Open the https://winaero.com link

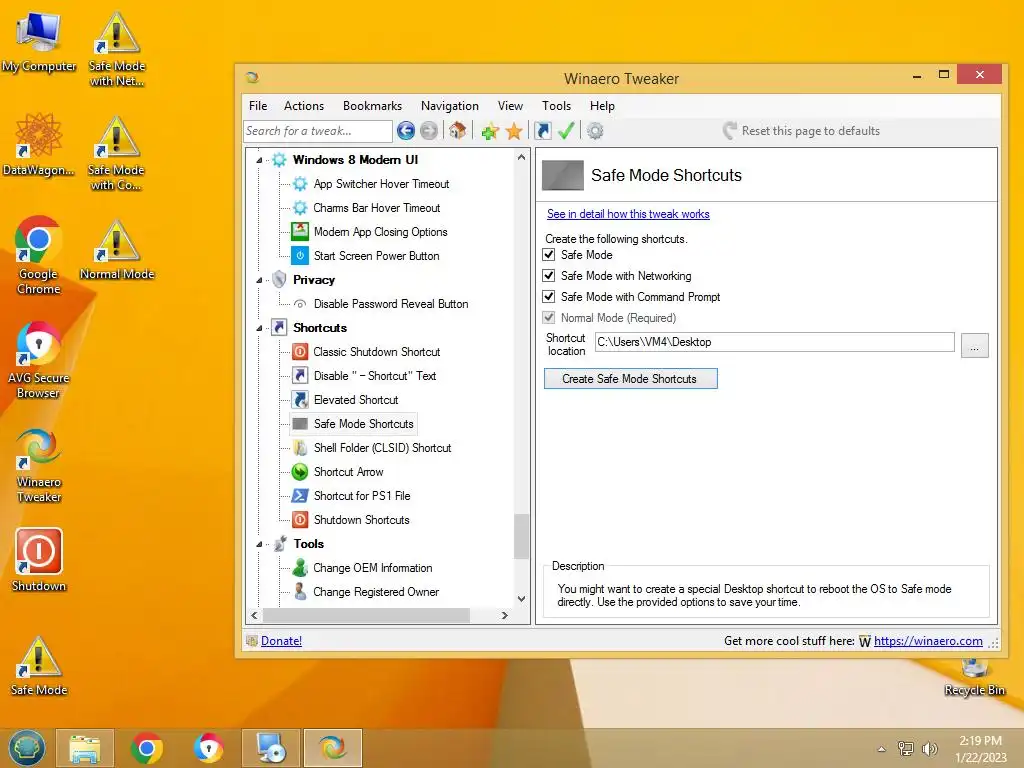(x=928, y=641)
